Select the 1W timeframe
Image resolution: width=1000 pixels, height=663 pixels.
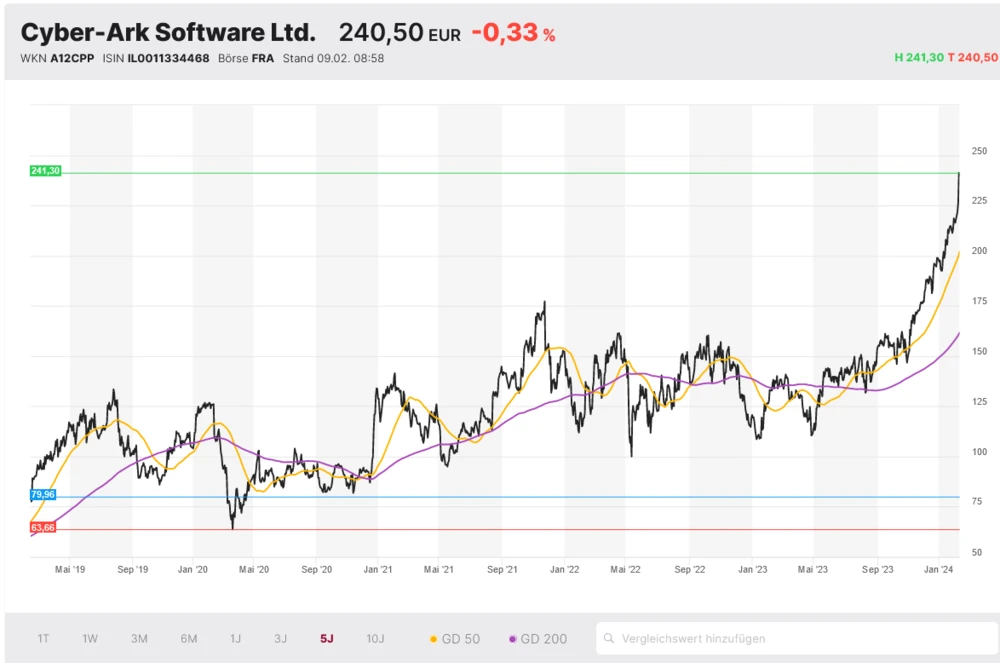coord(89,638)
